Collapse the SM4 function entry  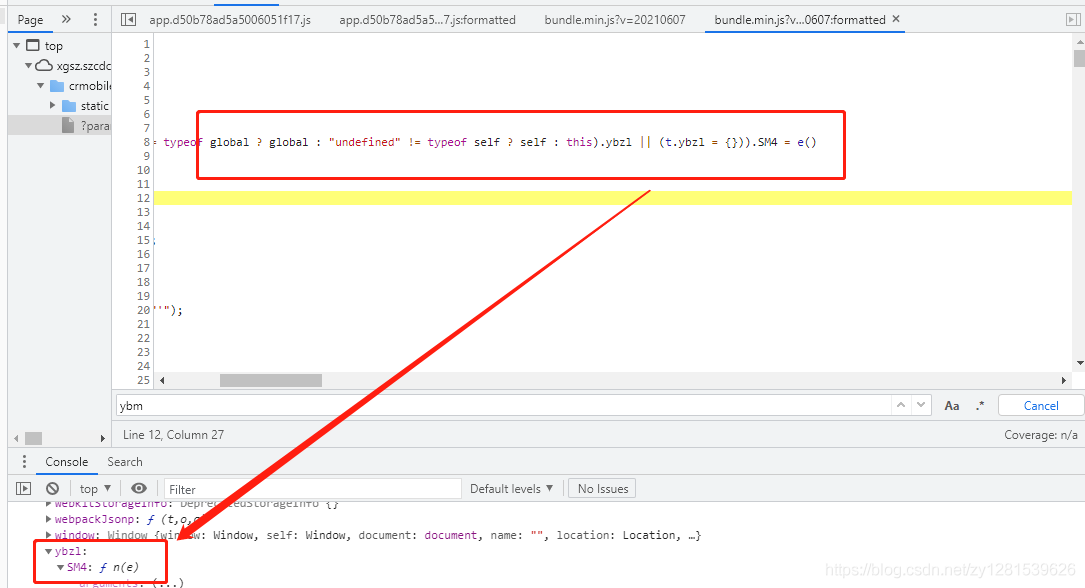(61, 567)
